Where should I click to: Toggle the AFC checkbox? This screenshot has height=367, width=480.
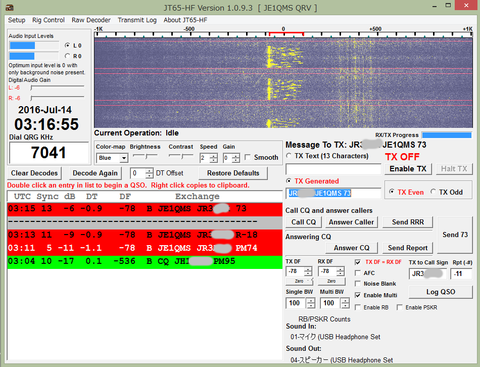[x=358, y=273]
